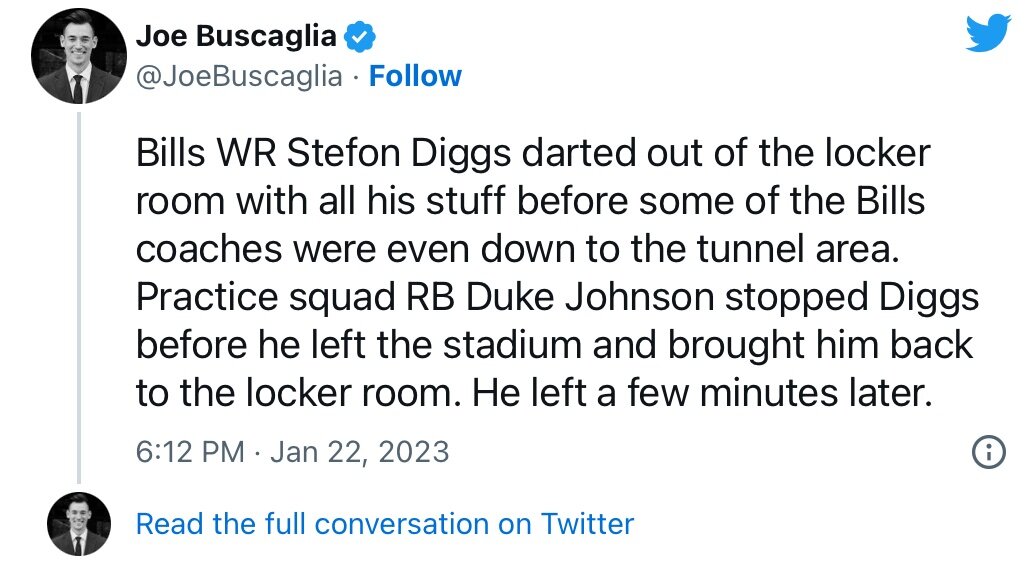Image resolution: width=1034 pixels, height=570 pixels.
Task: Click the tweet body about Stefon Diggs
Action: (x=555, y=272)
